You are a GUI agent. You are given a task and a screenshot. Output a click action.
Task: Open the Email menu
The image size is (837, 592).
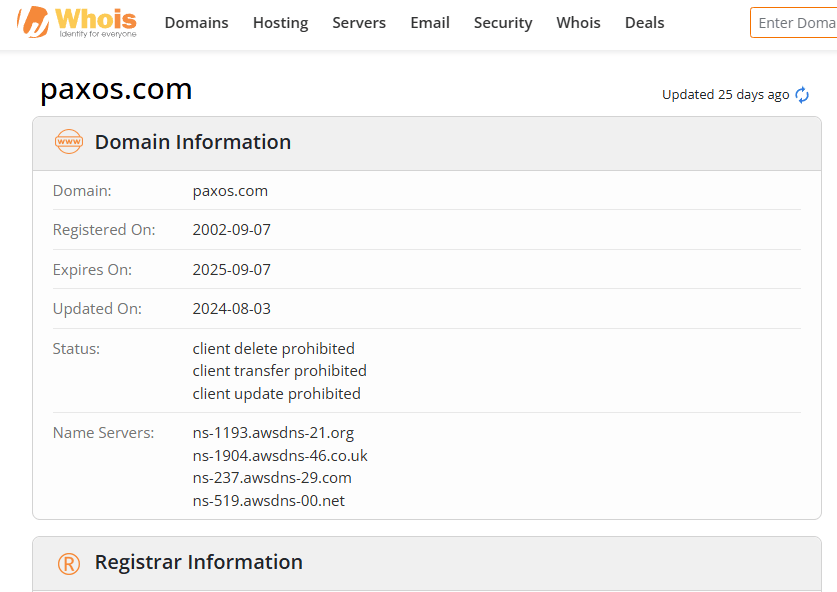point(430,22)
